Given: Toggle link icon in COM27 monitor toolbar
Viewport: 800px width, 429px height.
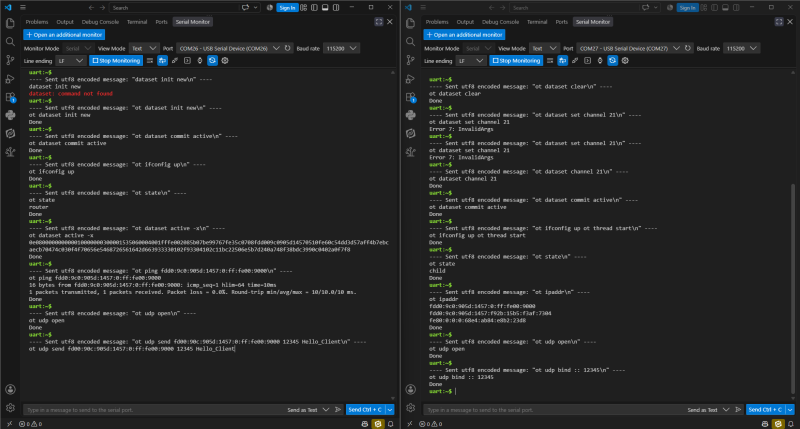Looking at the screenshot, I should (575, 61).
